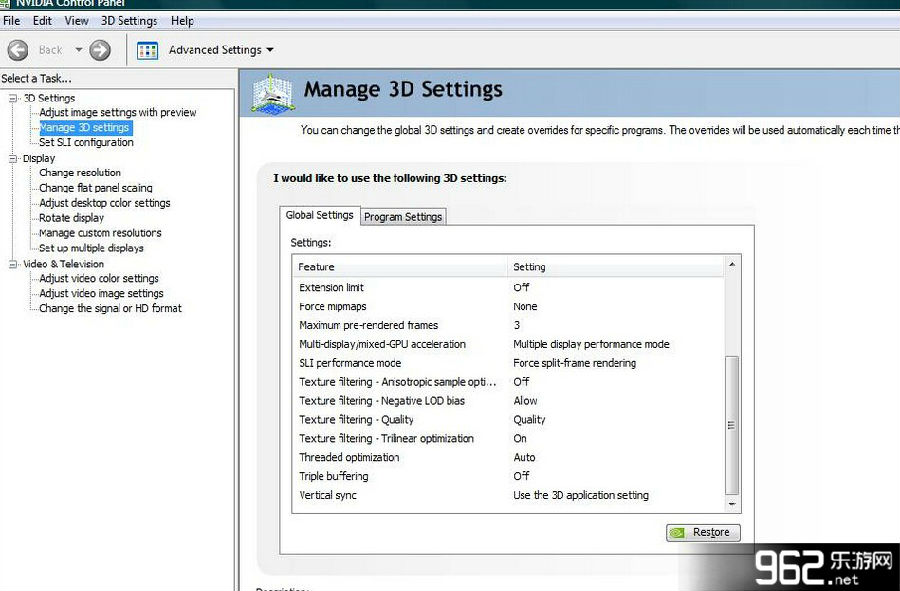Open the Back history dropdown arrow
This screenshot has height=591, width=900.
pyautogui.click(x=79, y=50)
